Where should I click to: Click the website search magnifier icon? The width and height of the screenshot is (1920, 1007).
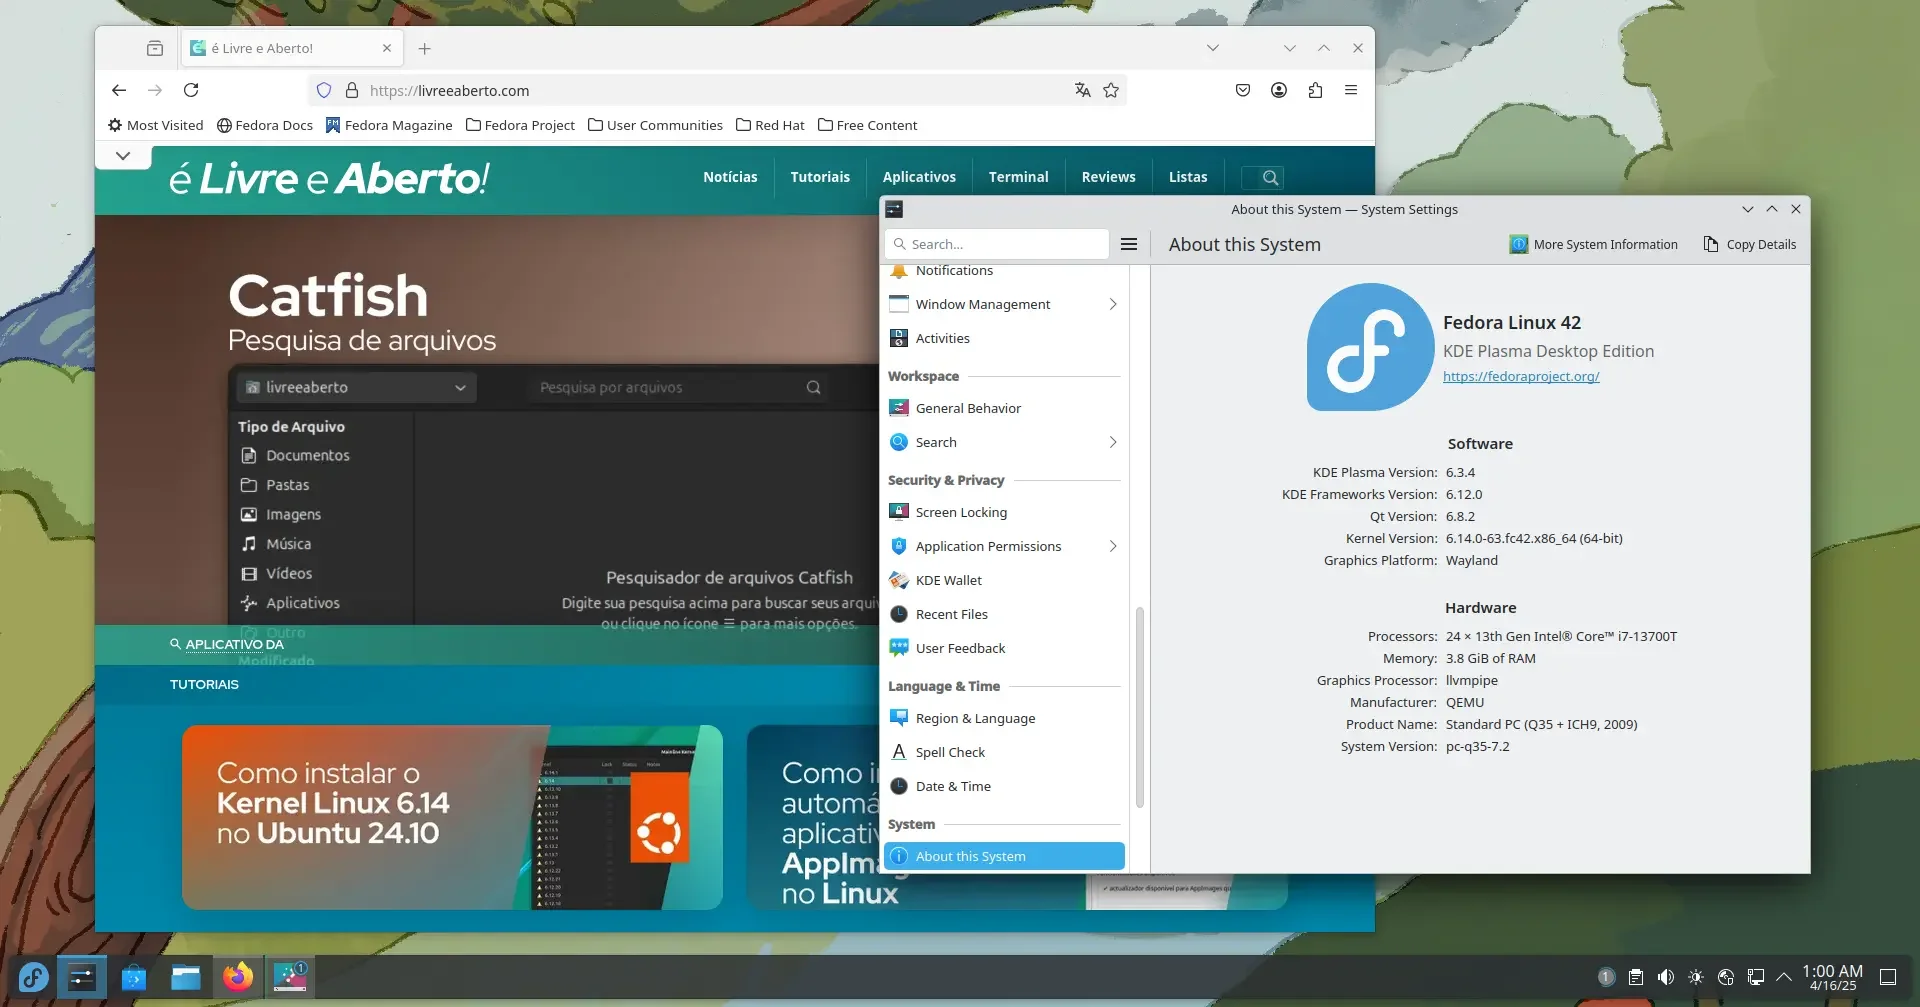(1270, 178)
